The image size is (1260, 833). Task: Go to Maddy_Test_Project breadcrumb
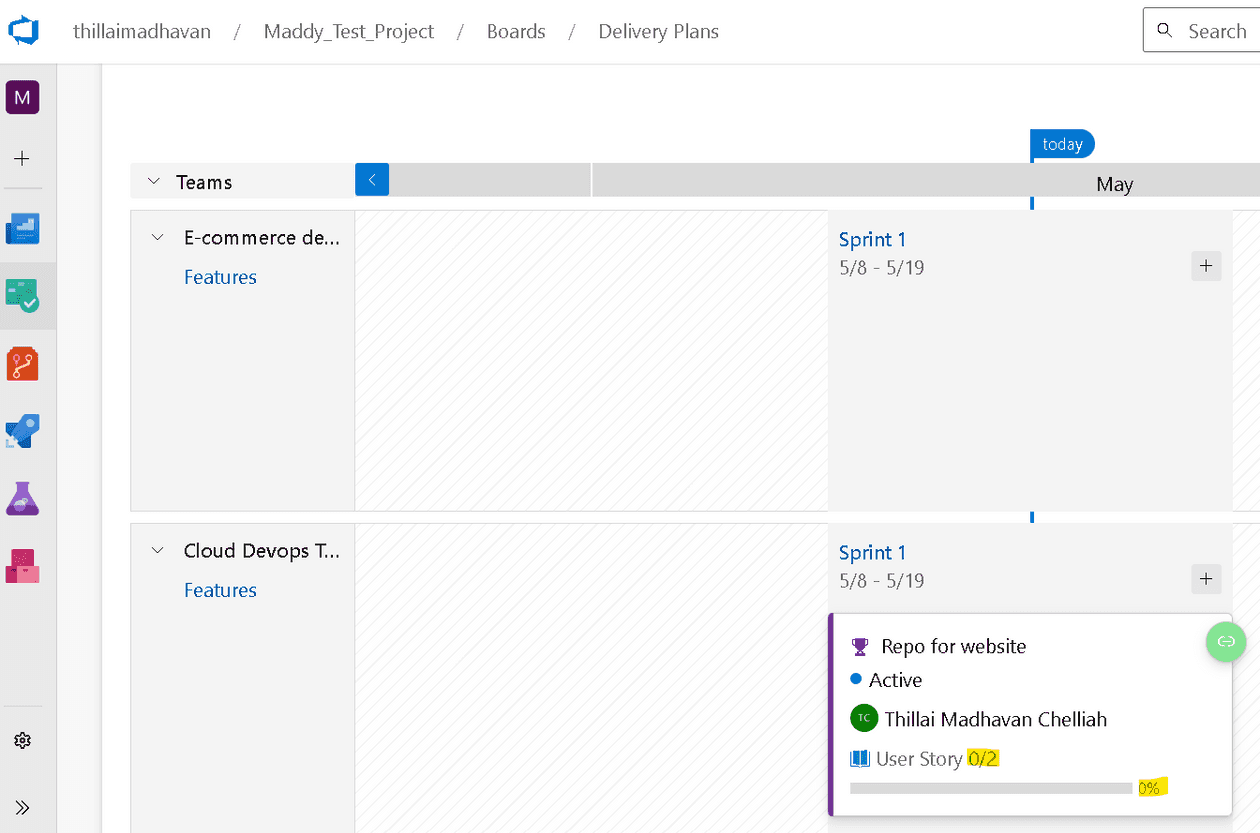click(349, 31)
